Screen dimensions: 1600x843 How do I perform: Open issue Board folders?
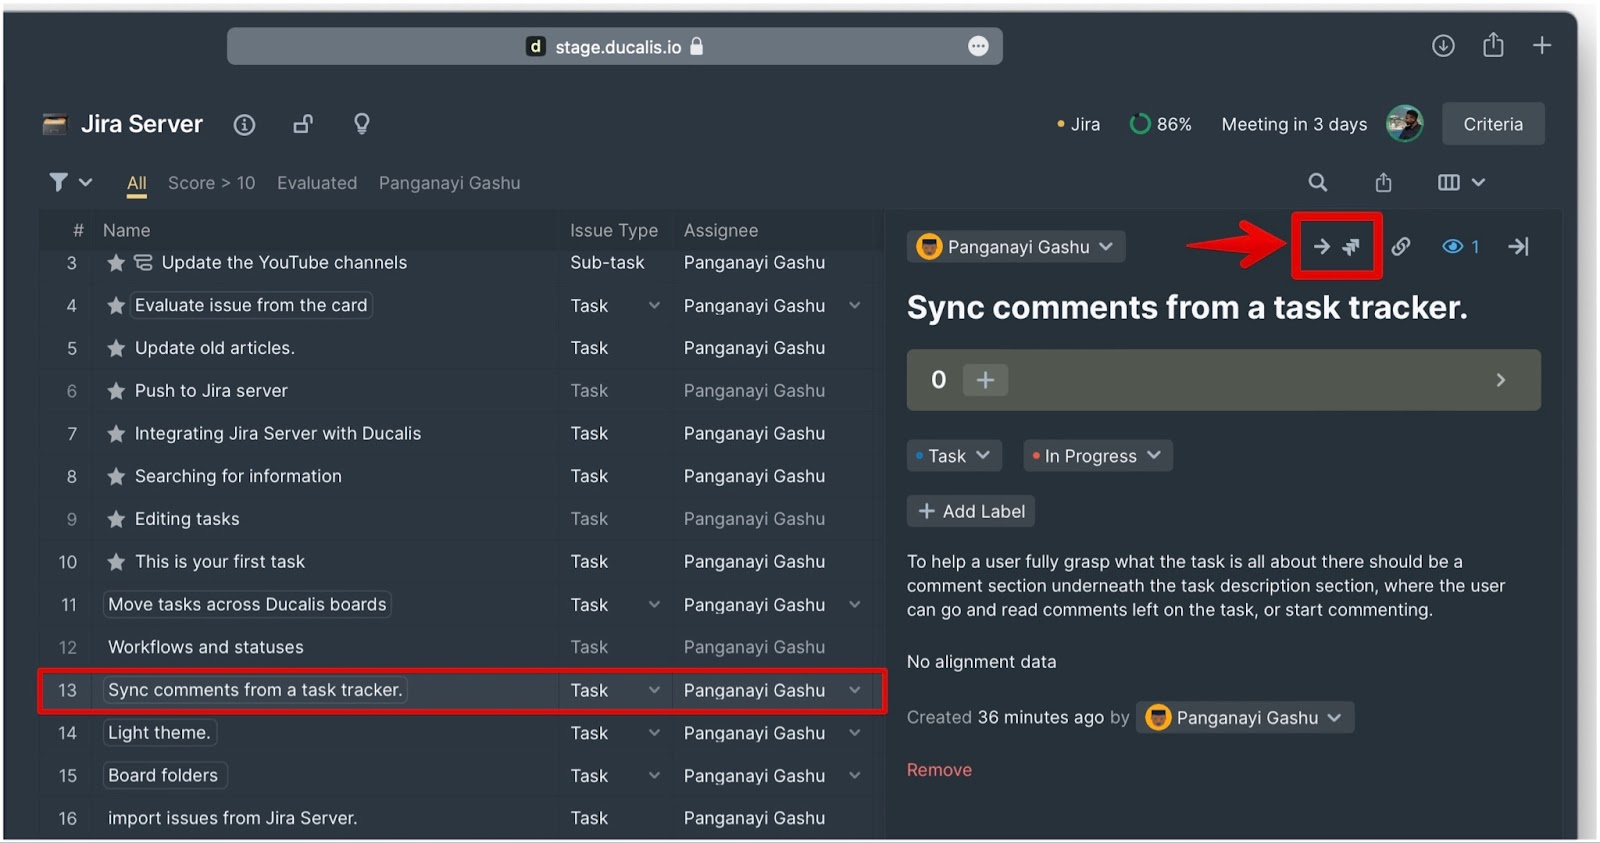coord(163,776)
